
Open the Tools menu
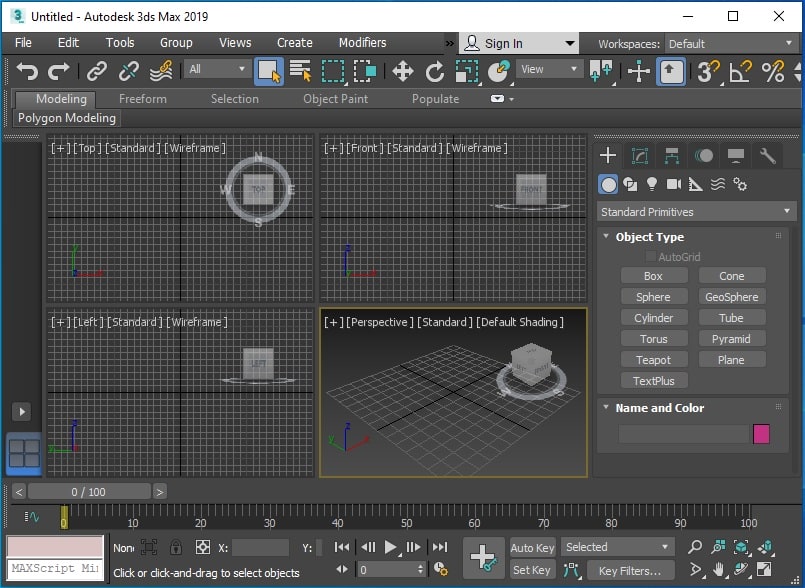tap(120, 43)
